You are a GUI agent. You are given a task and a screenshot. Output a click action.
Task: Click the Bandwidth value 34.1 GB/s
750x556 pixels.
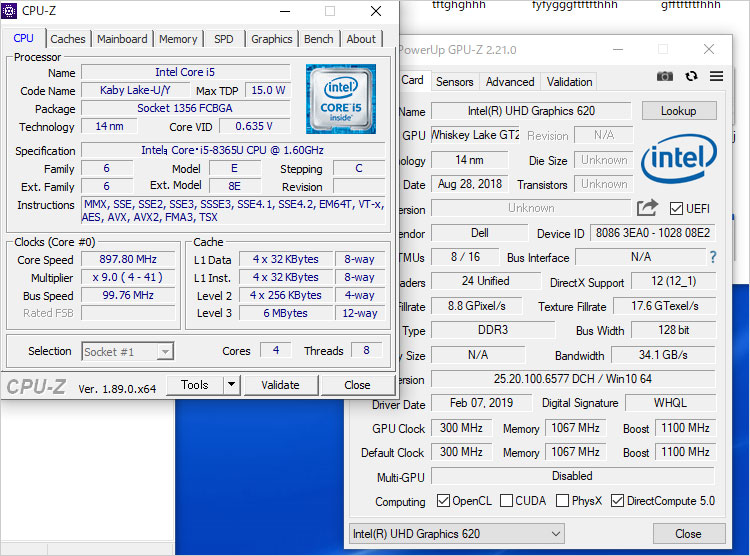(x=663, y=355)
